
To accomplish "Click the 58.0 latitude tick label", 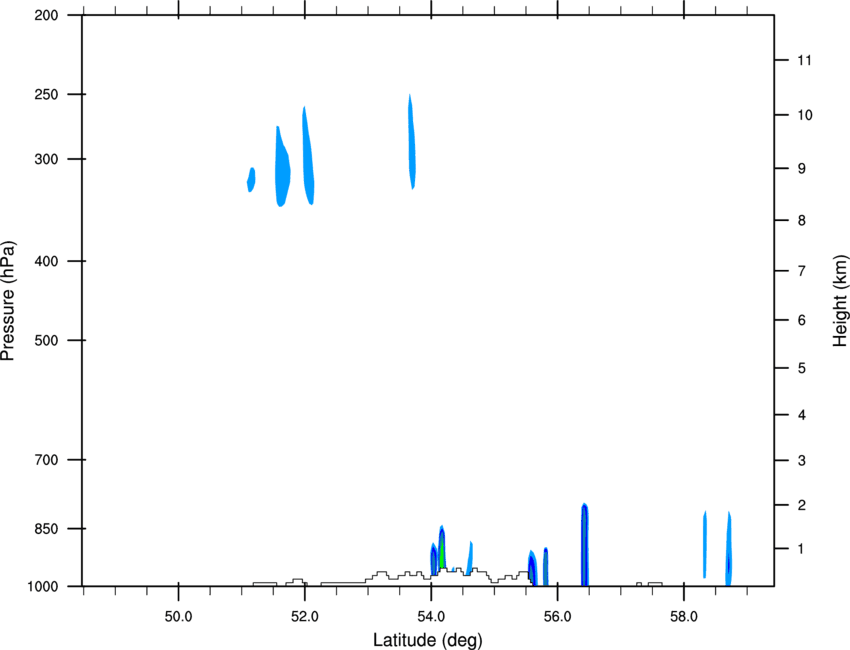I will click(x=684, y=617).
